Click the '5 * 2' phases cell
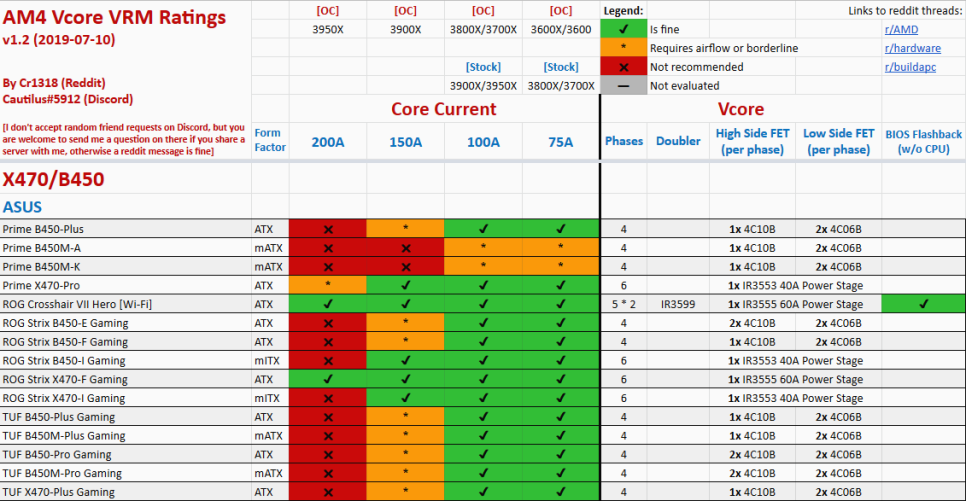Image resolution: width=966 pixels, height=501 pixels. coord(623,304)
